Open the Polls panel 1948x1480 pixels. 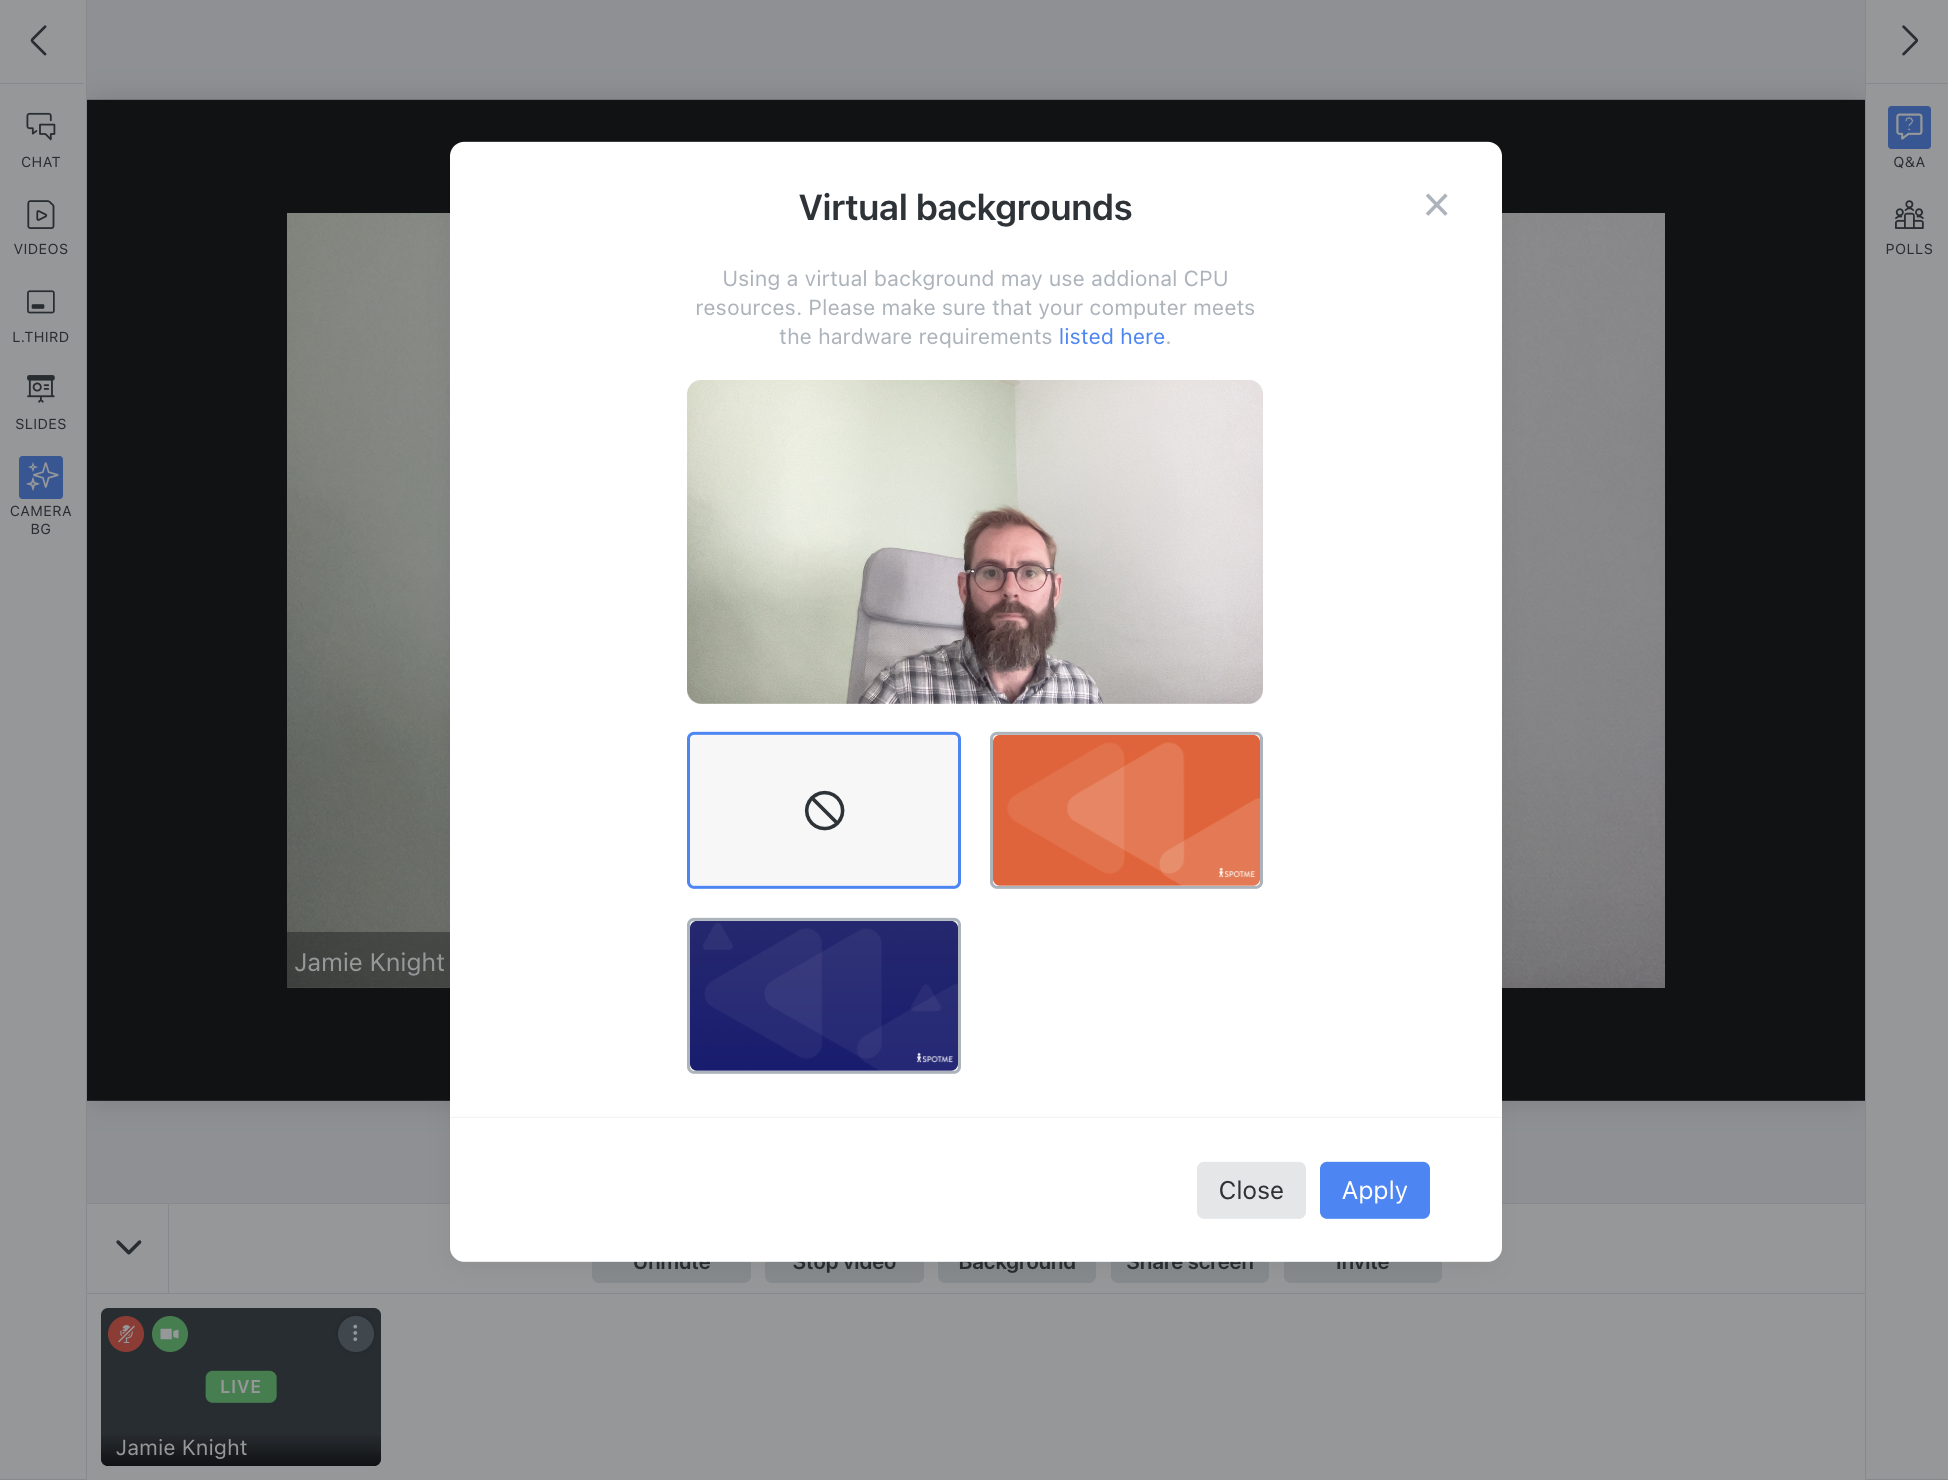pyautogui.click(x=1909, y=227)
